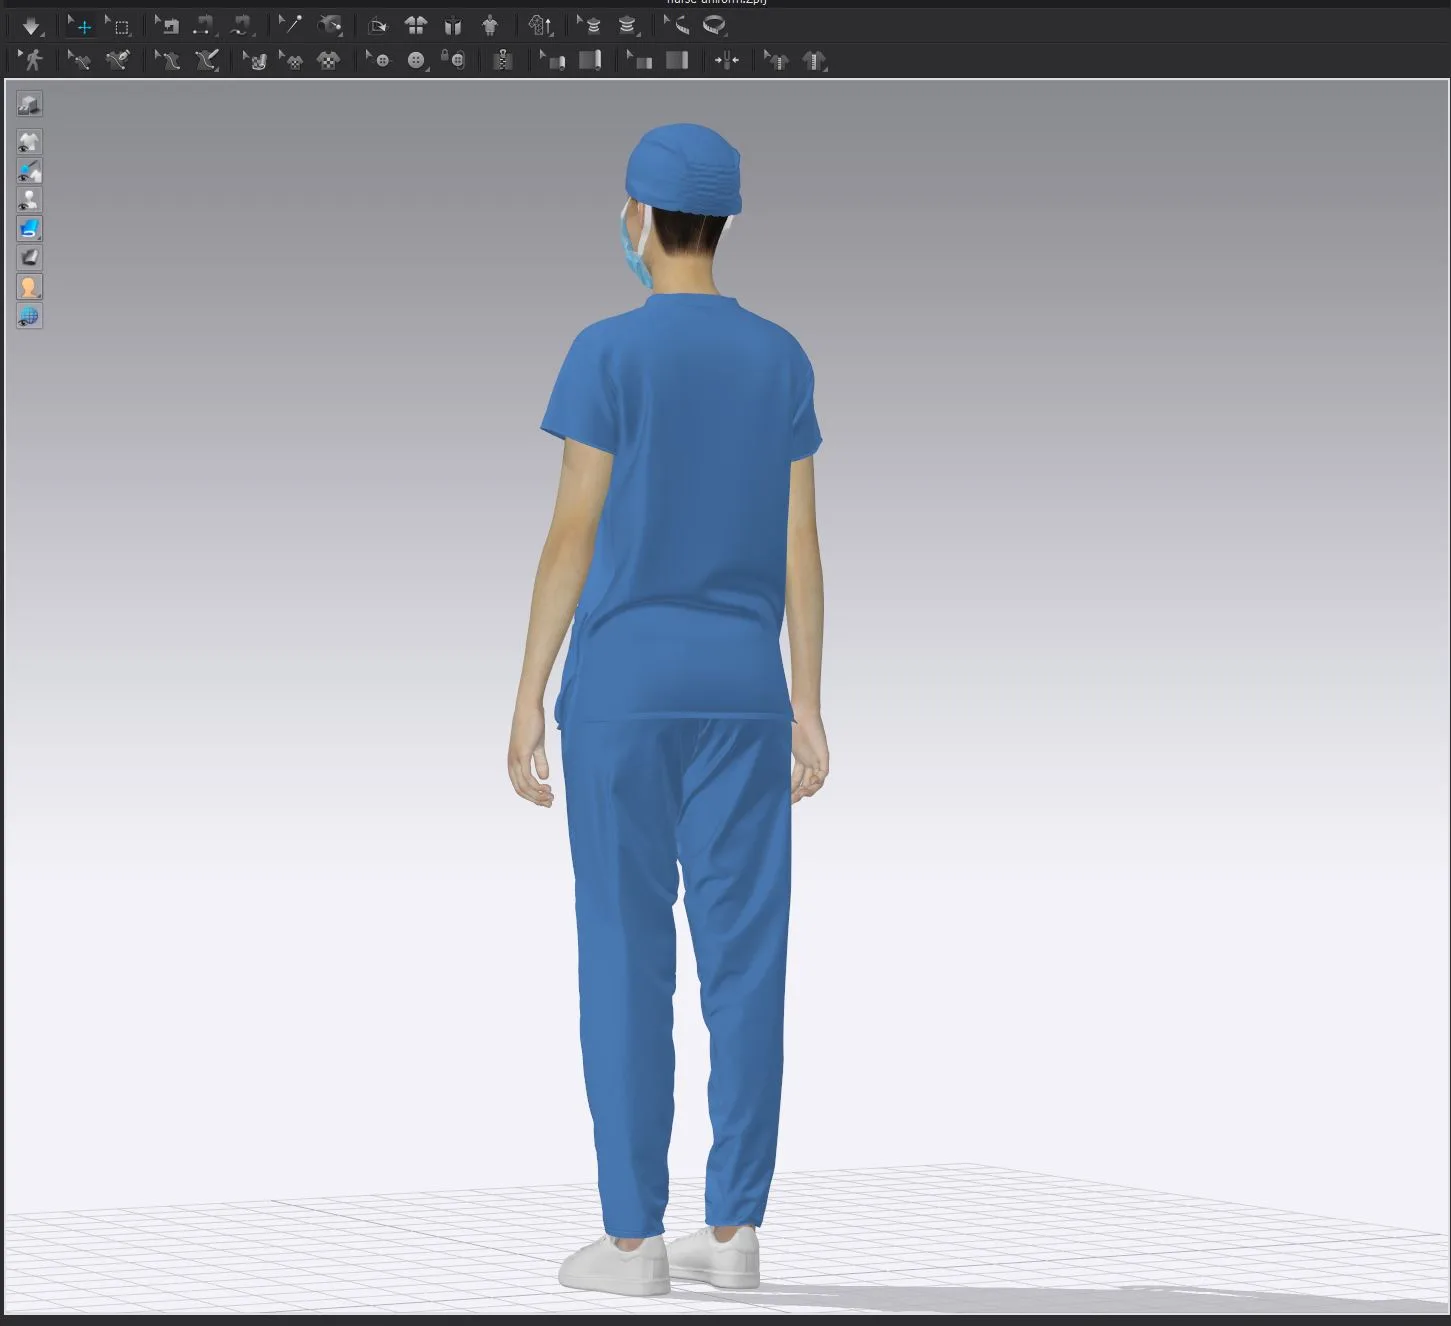The height and width of the screenshot is (1326, 1451).
Task: Toggle 3D garment visibility in the sidebar
Action: pos(29,141)
